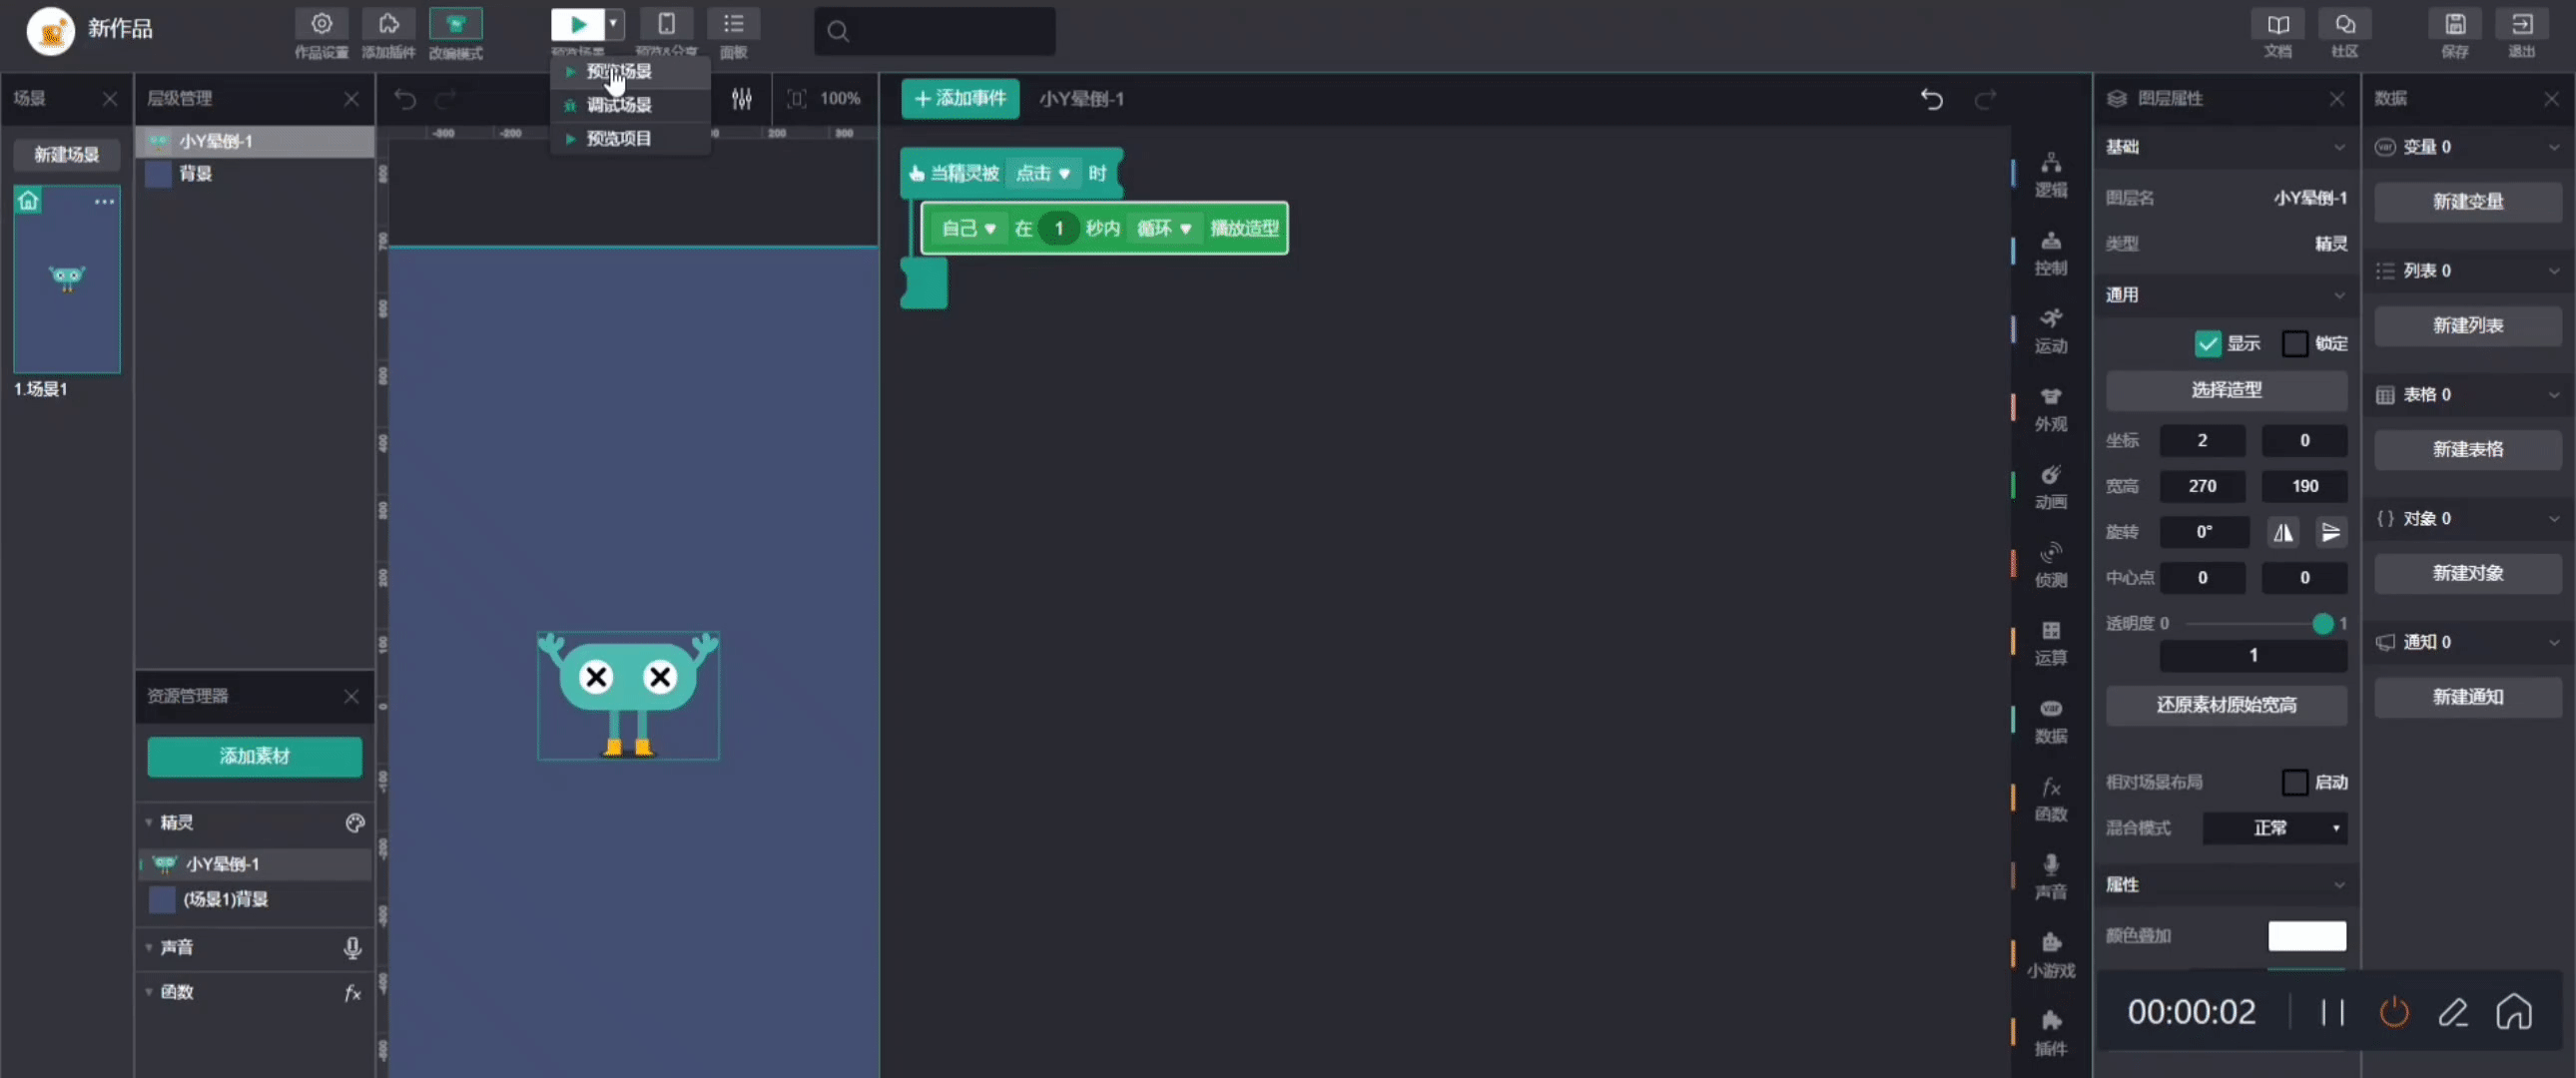This screenshot has height=1078, width=2576.
Task: Enable the 锁定 checkbox
Action: coord(2295,344)
